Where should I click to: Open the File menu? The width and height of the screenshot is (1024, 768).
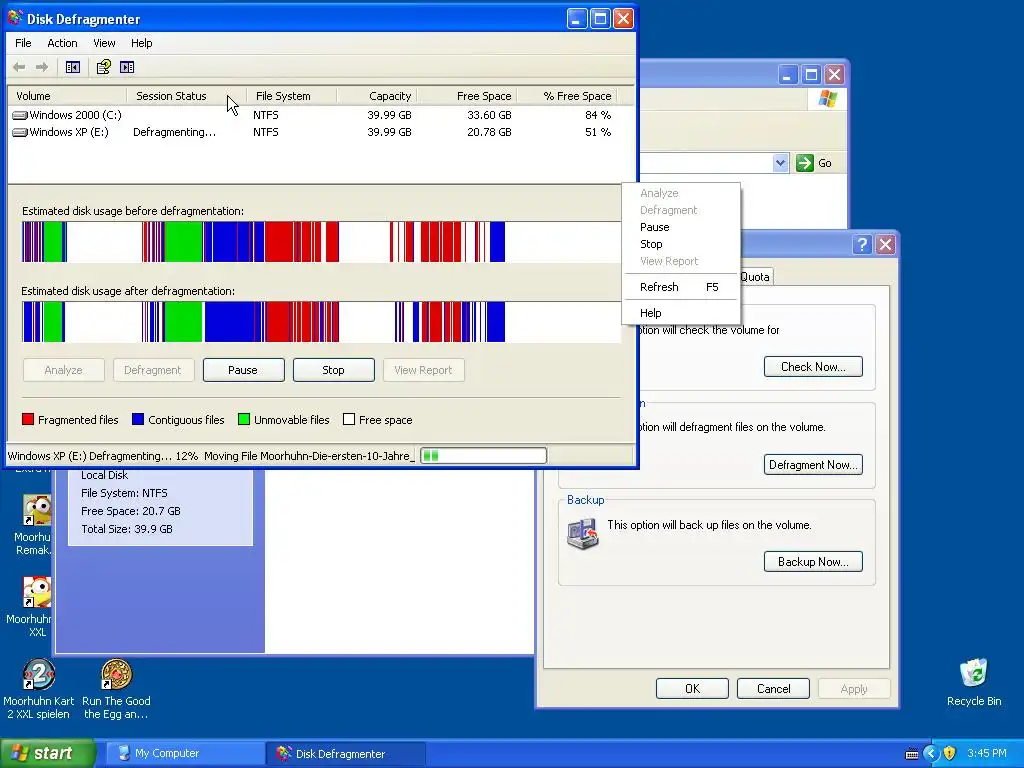coord(23,43)
